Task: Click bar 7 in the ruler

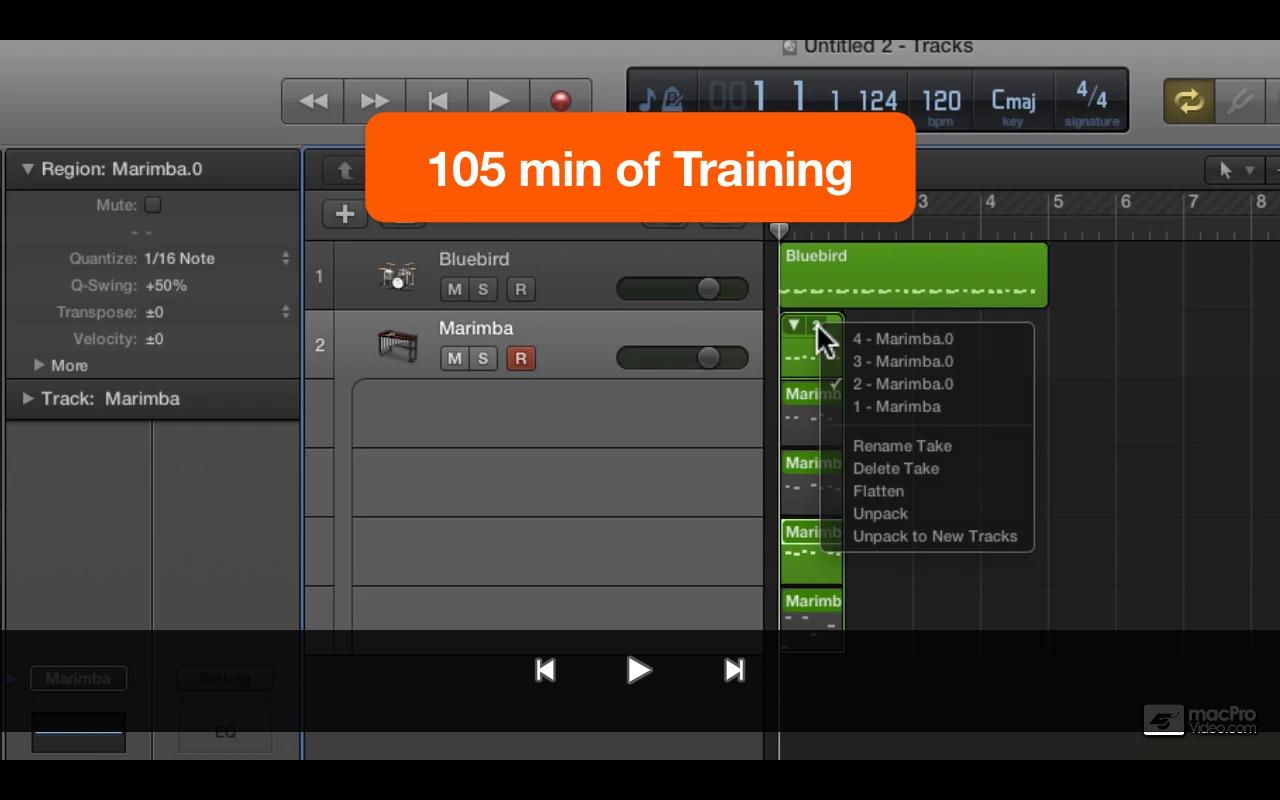Action: pos(1193,202)
